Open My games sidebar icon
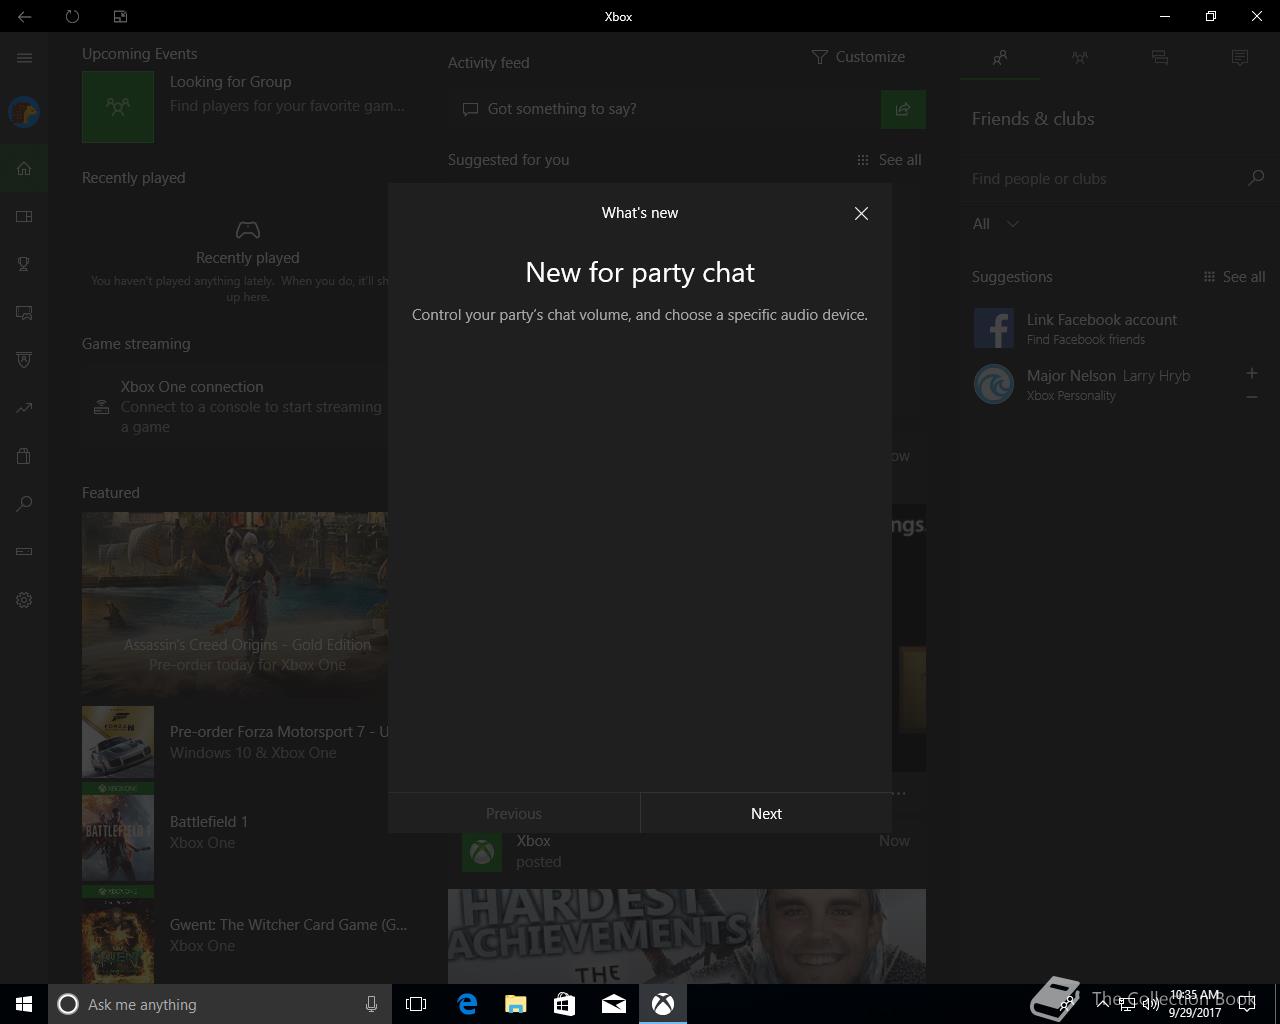Image resolution: width=1280 pixels, height=1024 pixels. tap(24, 216)
